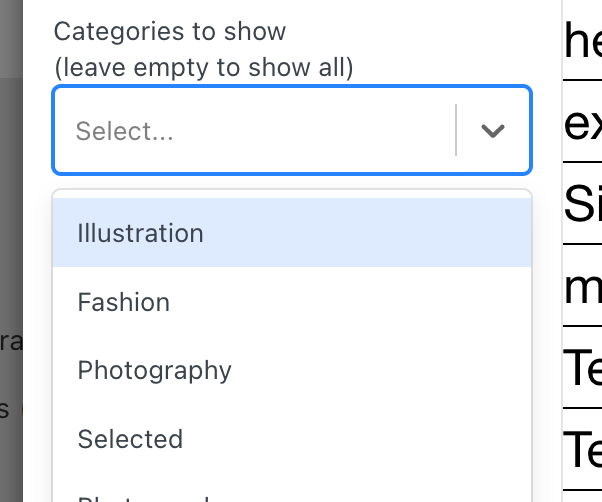Click the cut-off option below Selected
This screenshot has height=502, width=602.
[150, 496]
